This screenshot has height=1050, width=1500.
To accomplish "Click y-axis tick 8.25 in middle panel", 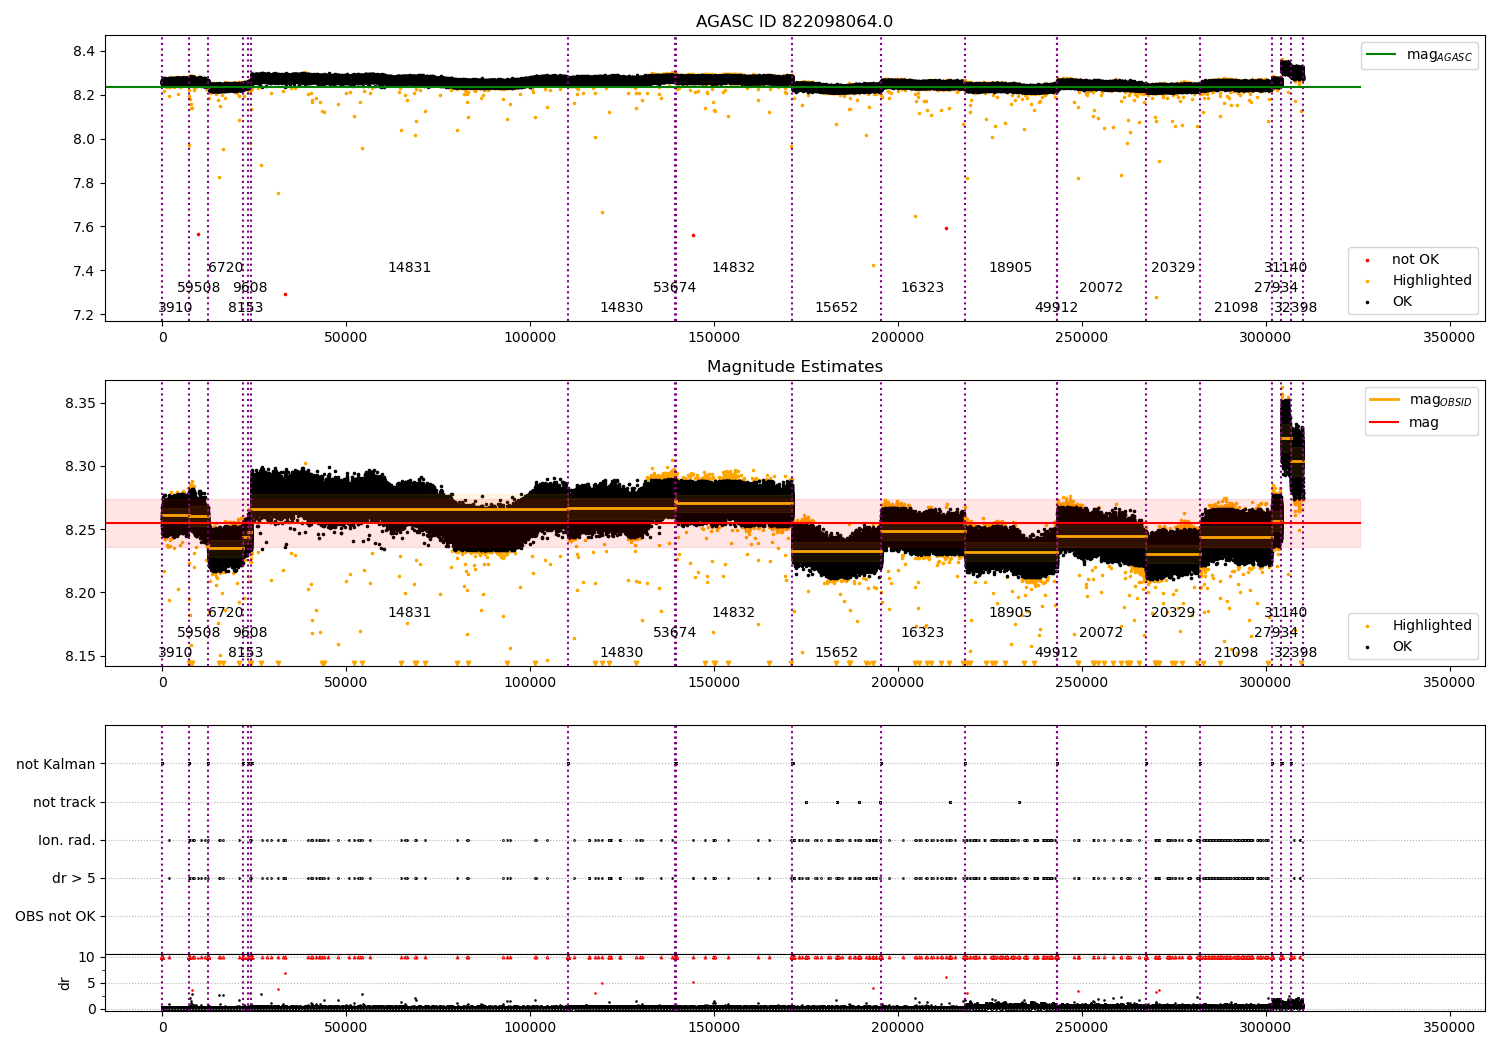I will click(81, 530).
